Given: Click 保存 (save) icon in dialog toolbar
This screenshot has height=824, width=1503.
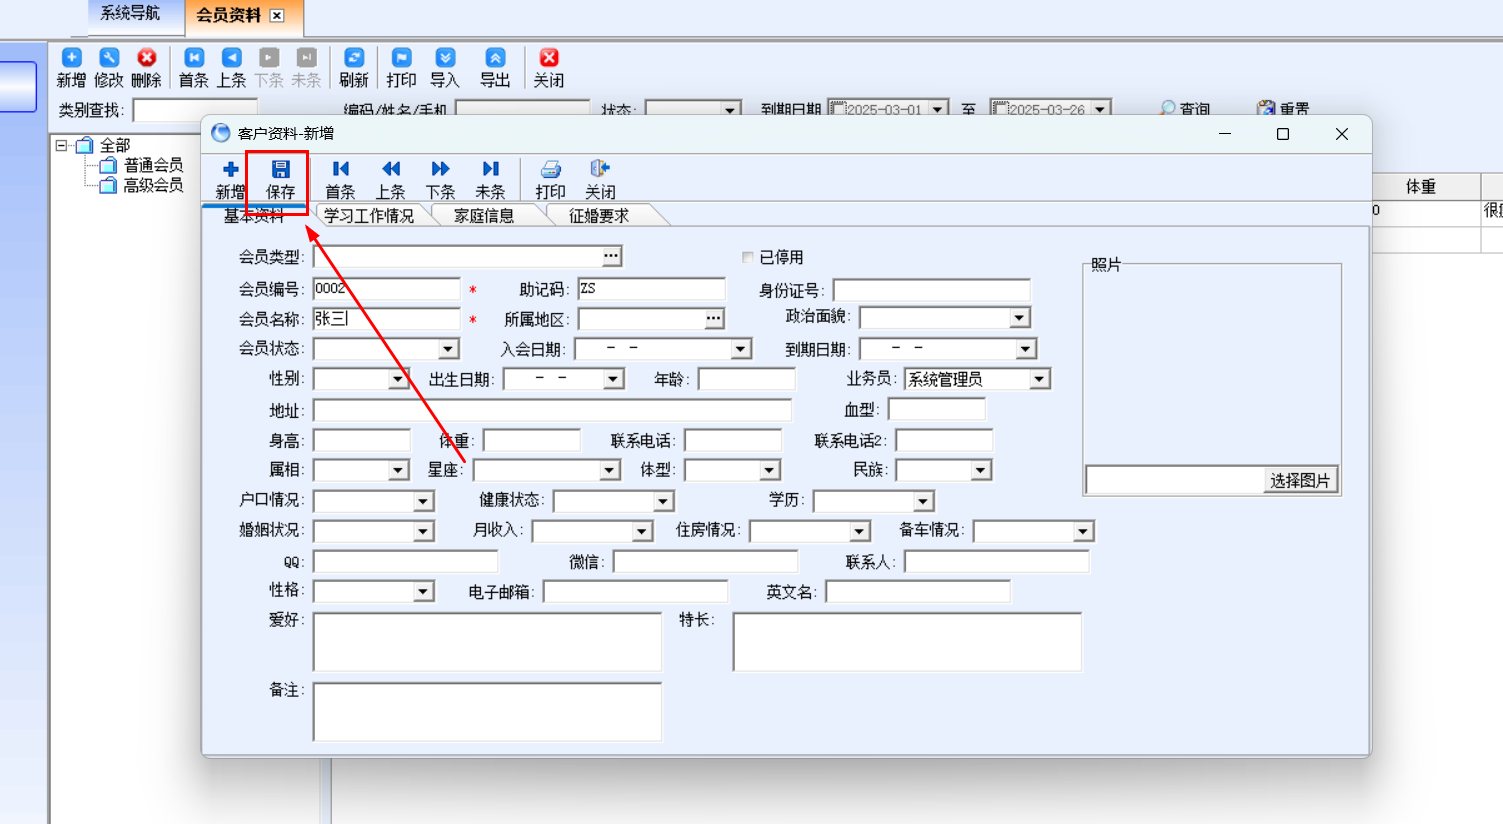Looking at the screenshot, I should [280, 169].
